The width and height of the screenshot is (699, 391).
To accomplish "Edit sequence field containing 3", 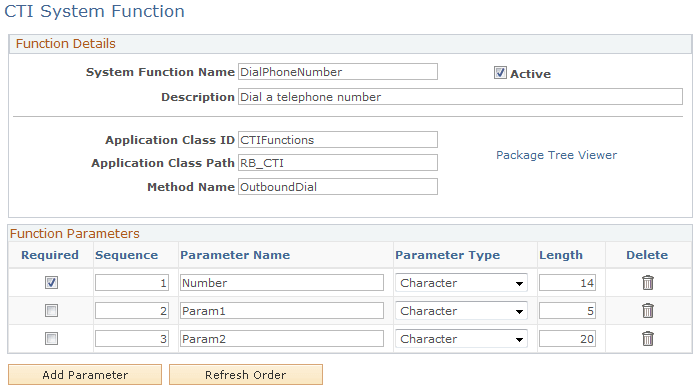I will coord(132,339).
